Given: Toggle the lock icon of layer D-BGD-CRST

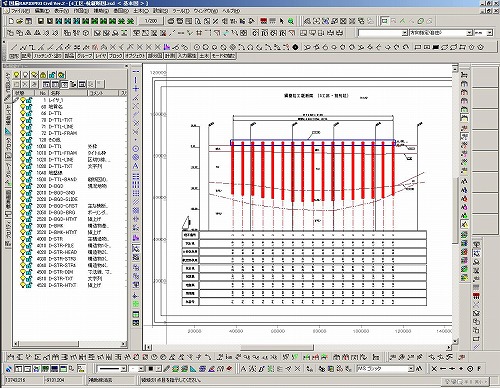Looking at the screenshot, I should (x=29, y=206).
